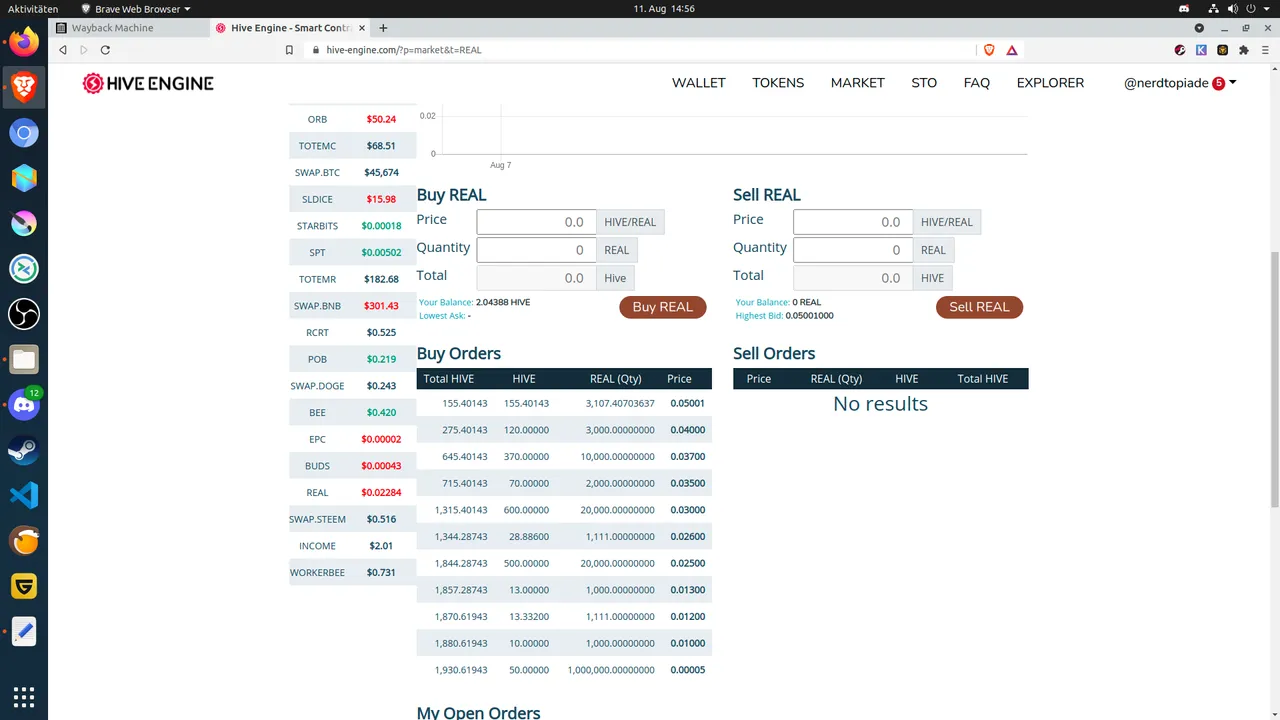Image resolution: width=1280 pixels, height=720 pixels.
Task: Open the Extensions puzzle-piece menu
Action: pyautogui.click(x=1244, y=49)
